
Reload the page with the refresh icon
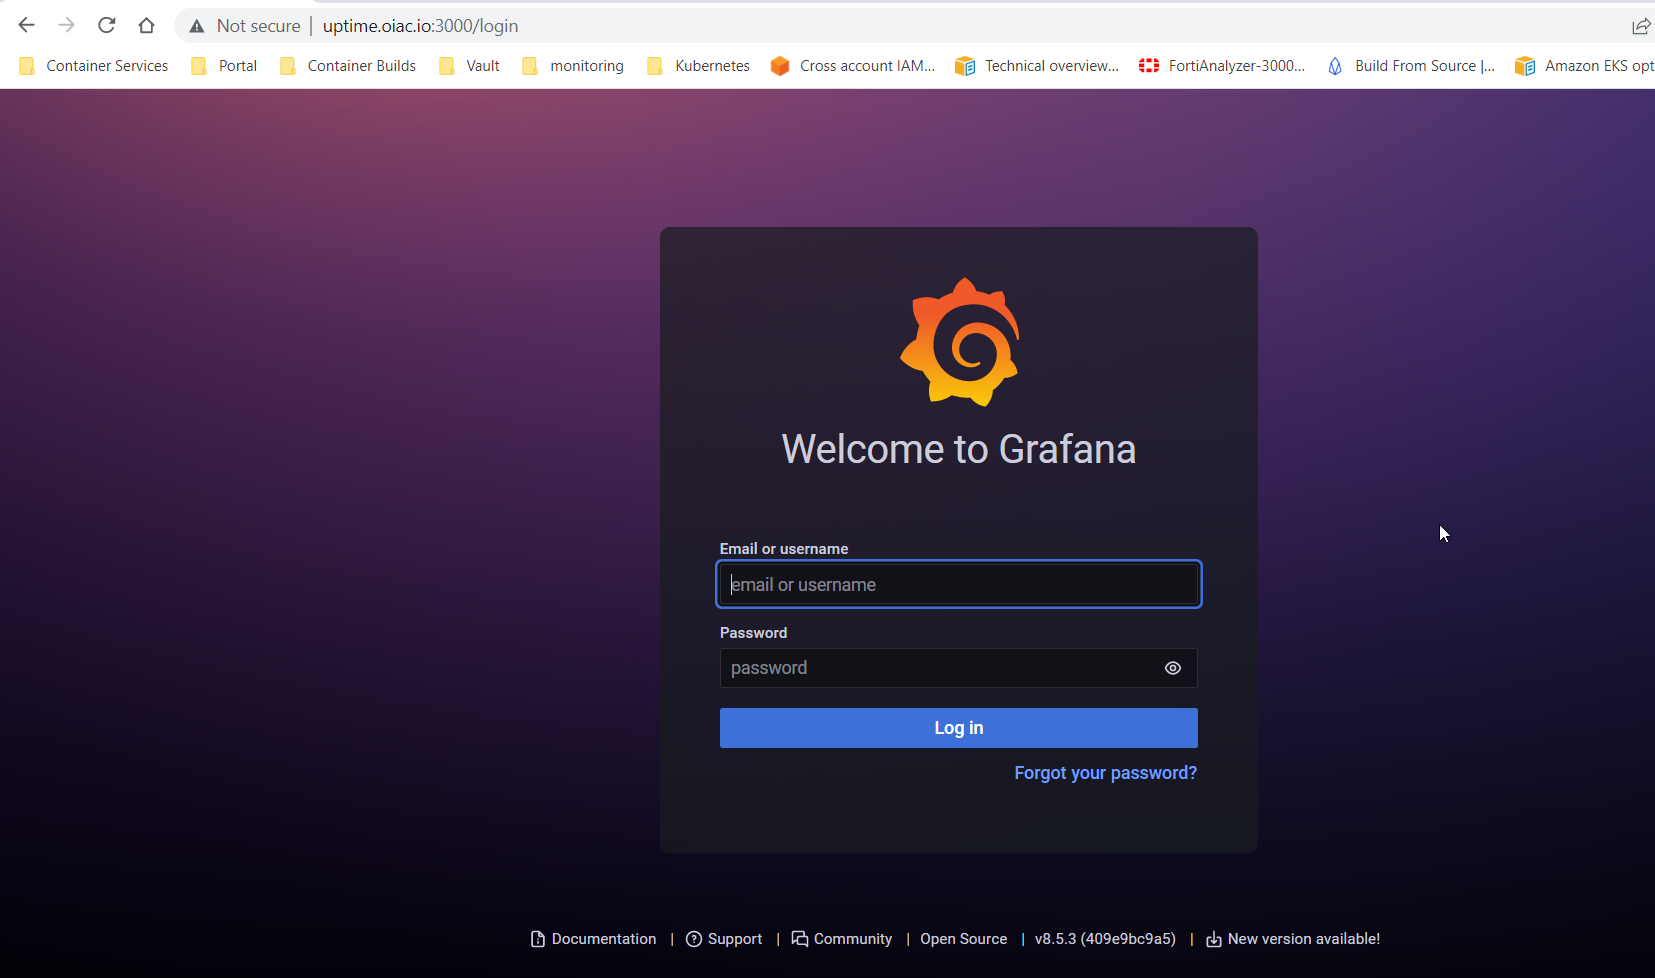[x=107, y=25]
